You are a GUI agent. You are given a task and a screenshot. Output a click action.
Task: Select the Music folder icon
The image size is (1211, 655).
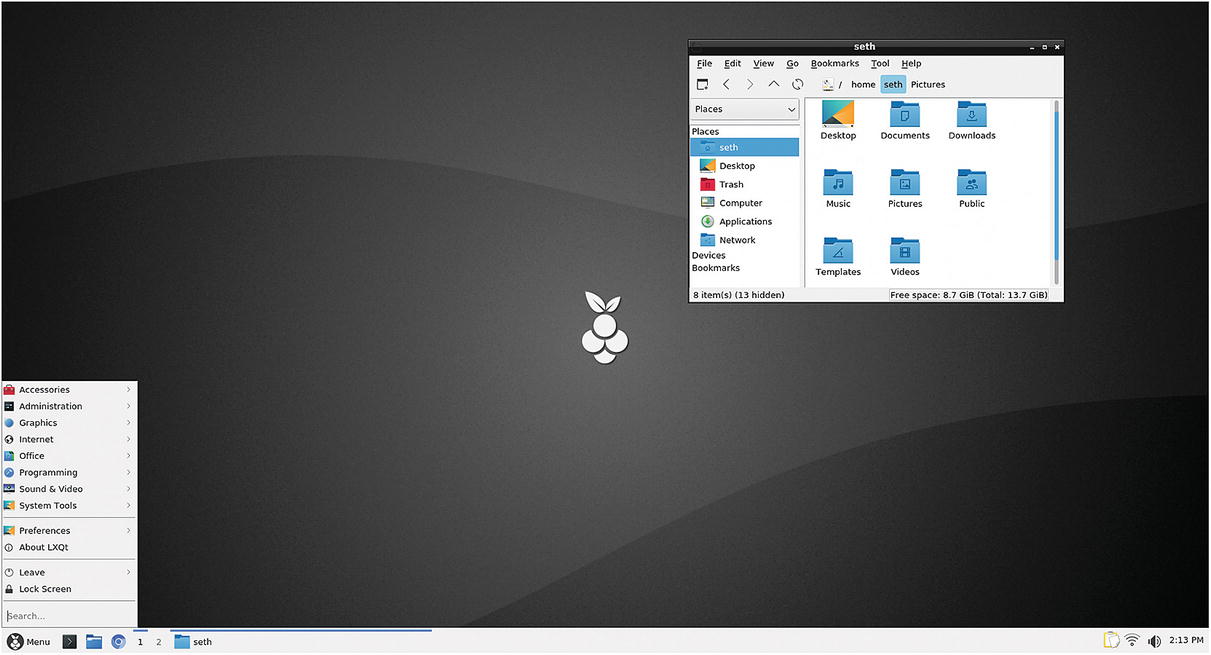[838, 189]
